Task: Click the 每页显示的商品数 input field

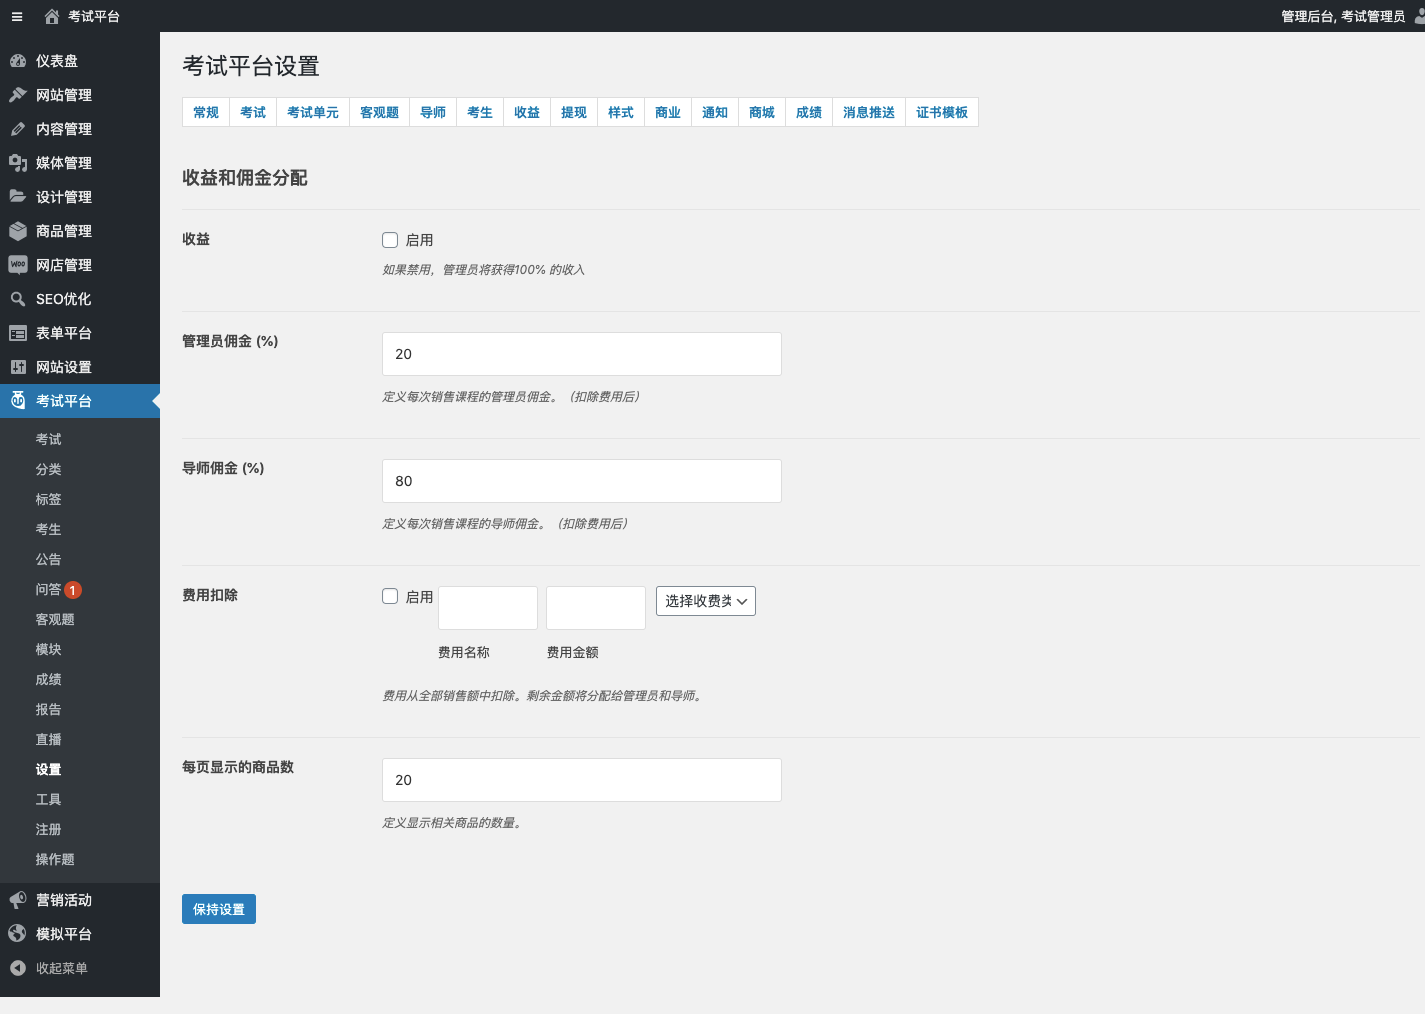Action: 582,780
